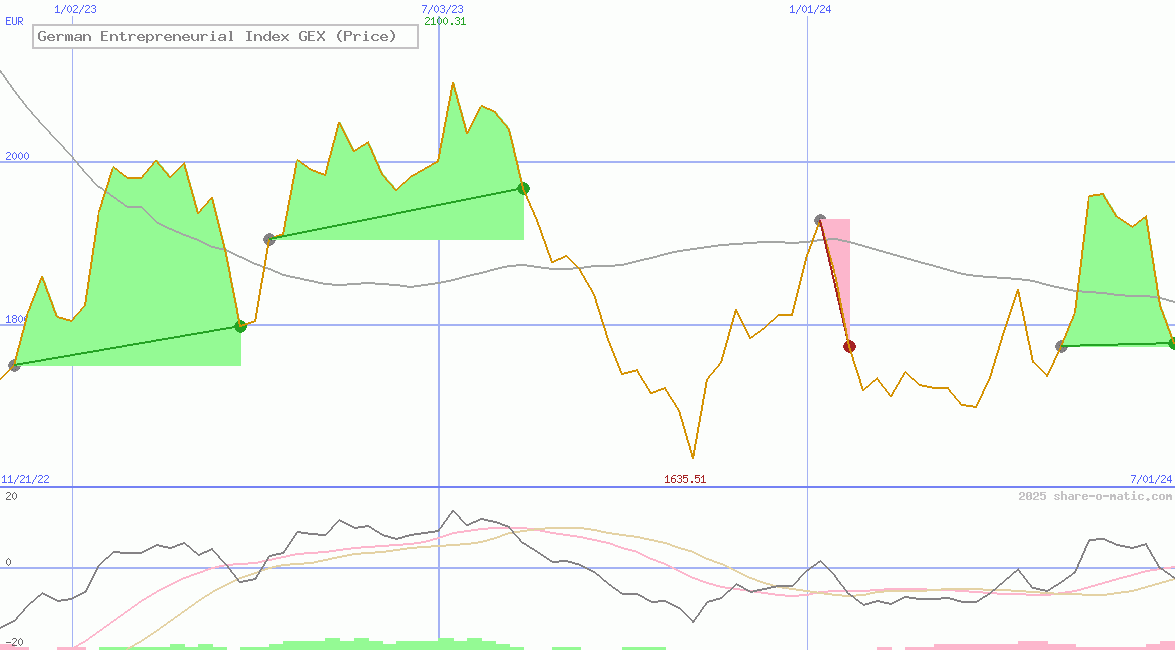This screenshot has height=650, width=1175.
Task: Click the grey entry dot above the pink region
Action: 820,220
